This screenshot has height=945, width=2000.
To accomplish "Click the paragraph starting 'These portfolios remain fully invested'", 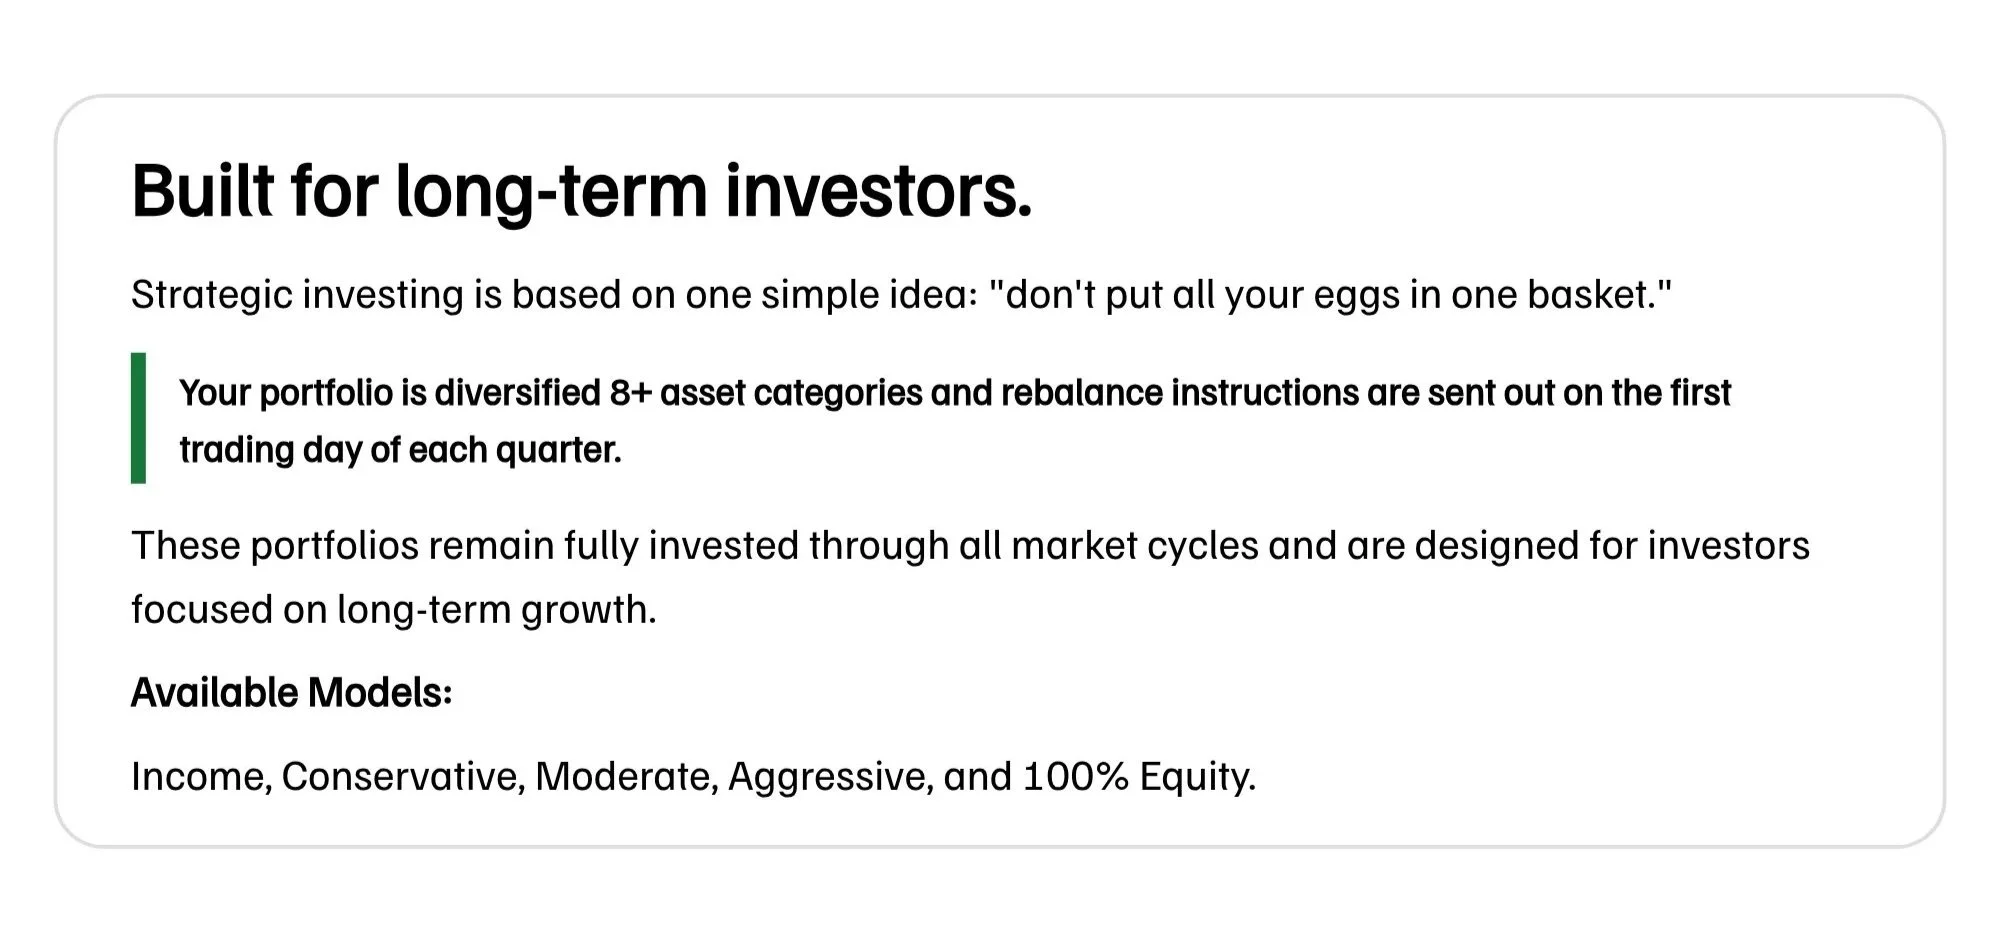I will (x=970, y=577).
